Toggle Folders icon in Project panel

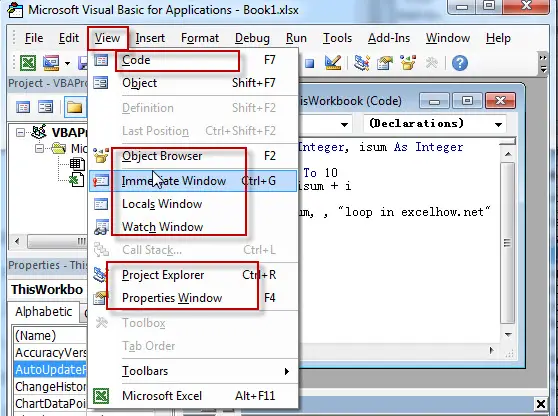pos(74,107)
